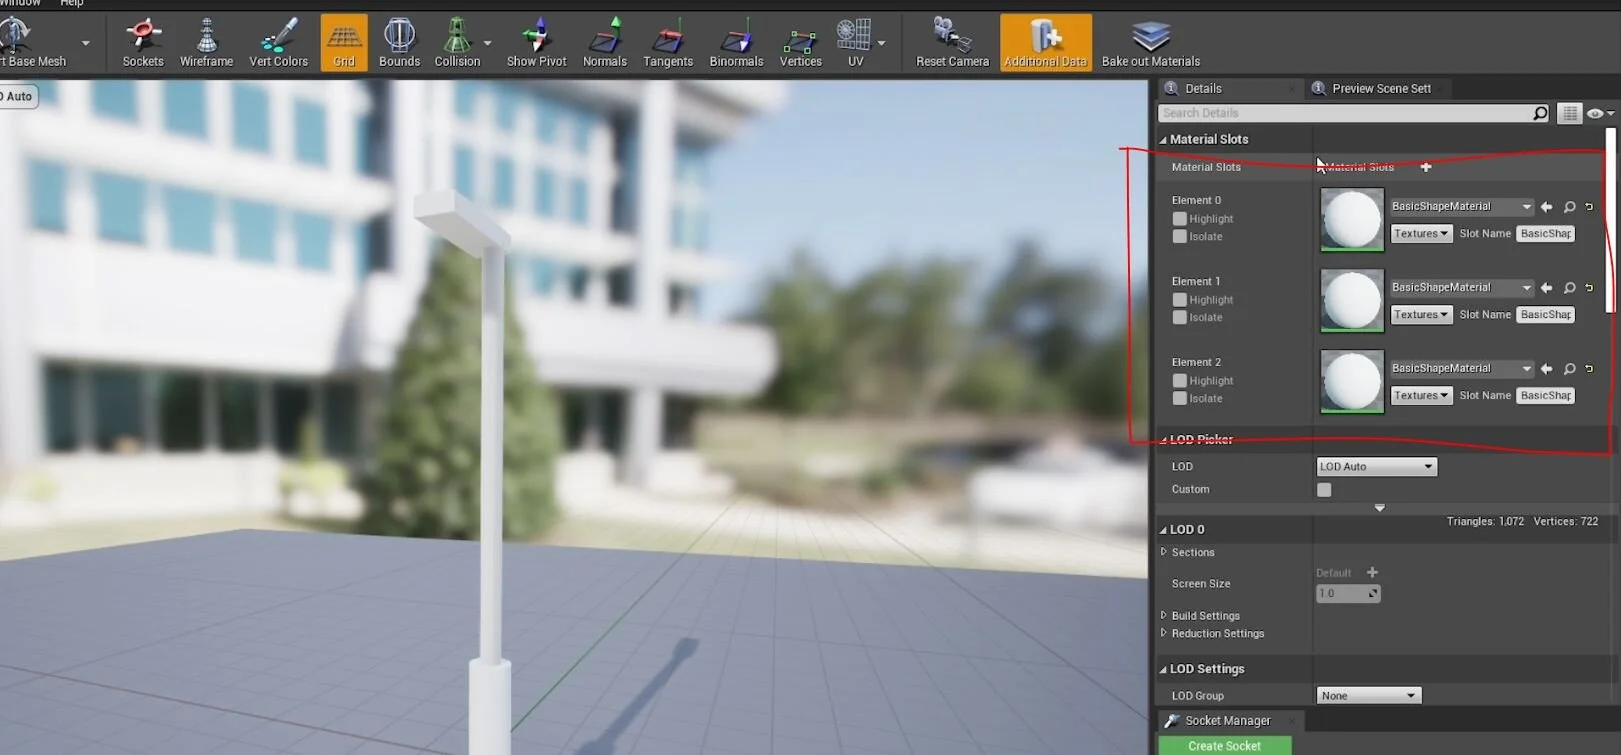1621x755 pixels.
Task: Expand Build Settings
Action: coord(1164,615)
